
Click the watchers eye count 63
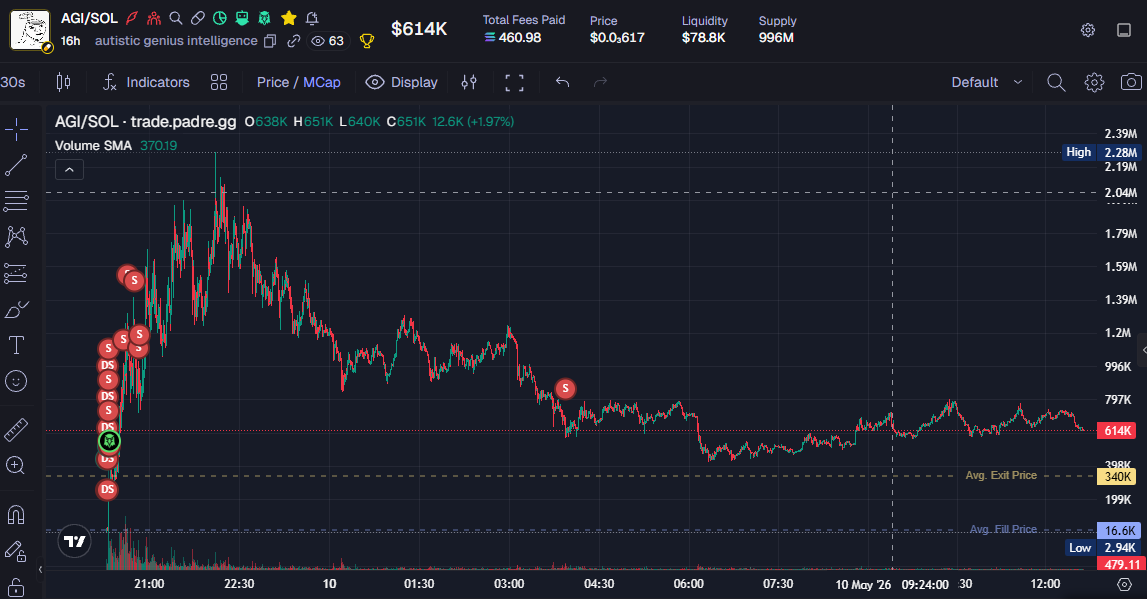[328, 41]
